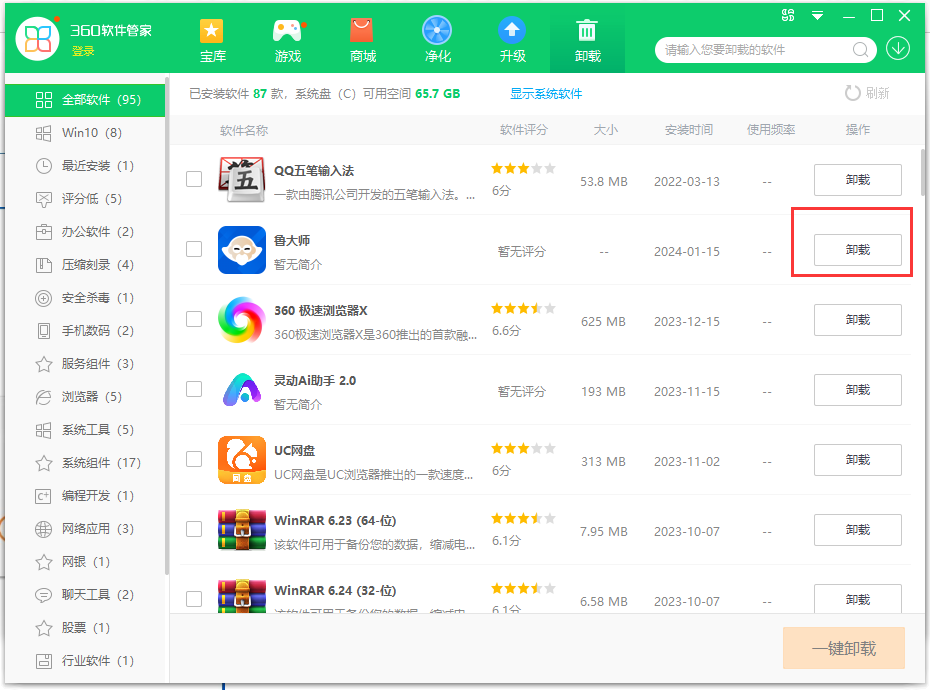Focus the uninstall software search field
The height and width of the screenshot is (690, 930).
coord(765,50)
